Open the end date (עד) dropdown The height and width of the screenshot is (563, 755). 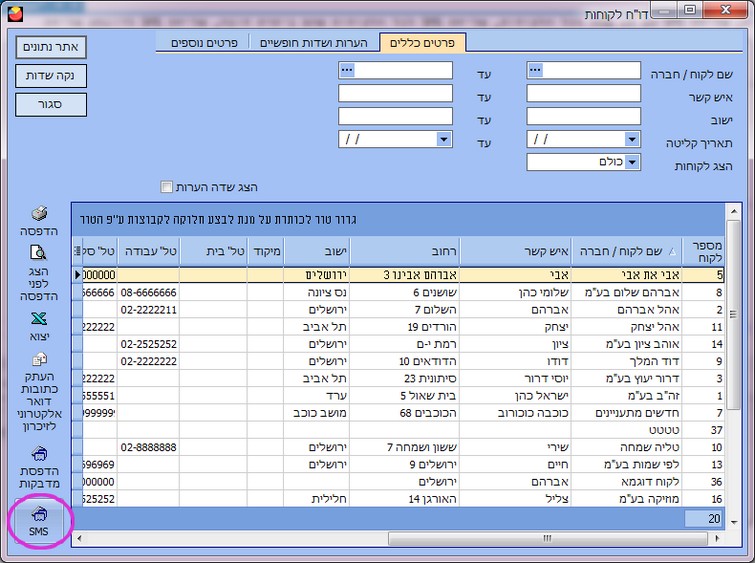coord(444,140)
